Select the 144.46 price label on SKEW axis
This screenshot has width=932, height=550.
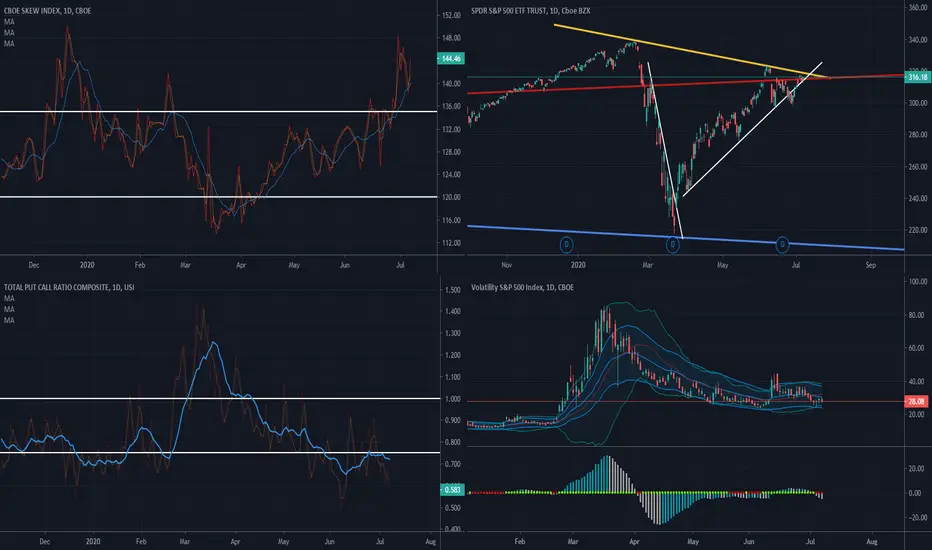tap(451, 58)
